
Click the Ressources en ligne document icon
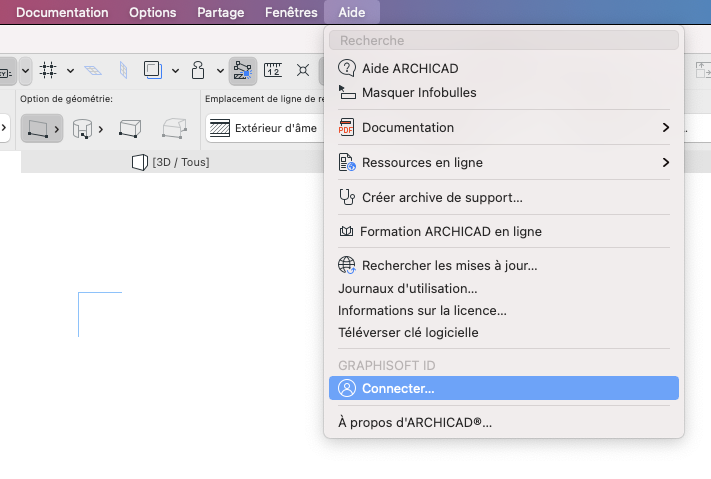pyautogui.click(x=347, y=162)
